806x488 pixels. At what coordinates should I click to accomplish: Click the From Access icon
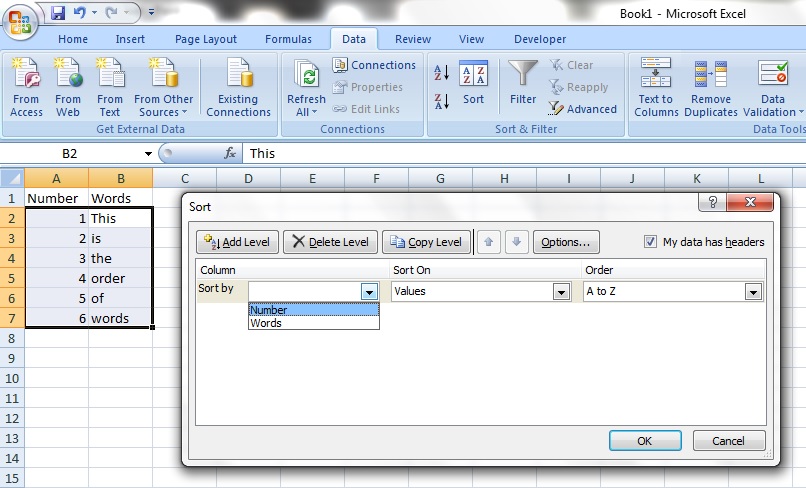26,75
